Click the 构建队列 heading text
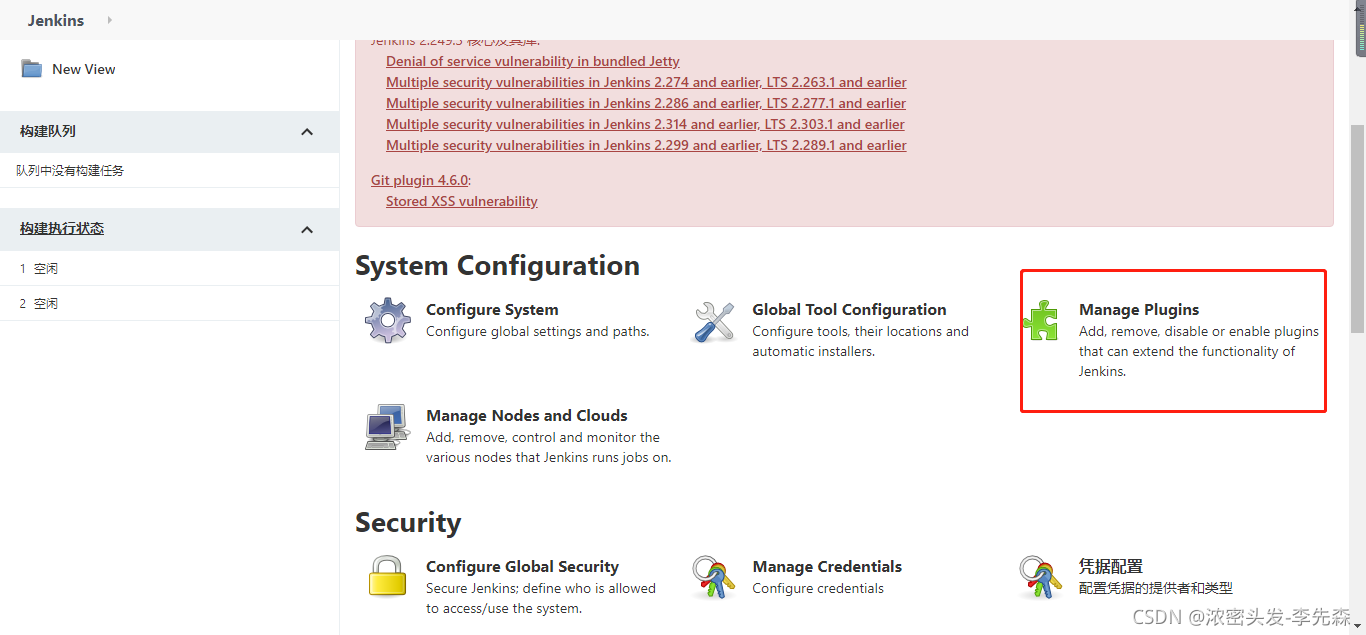Viewport: 1366px width, 635px height. pos(48,131)
